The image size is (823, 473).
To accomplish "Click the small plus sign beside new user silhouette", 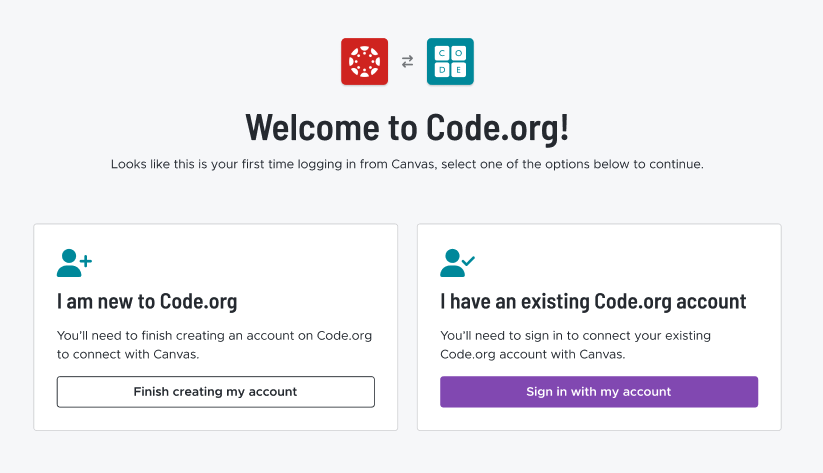I will point(86,260).
